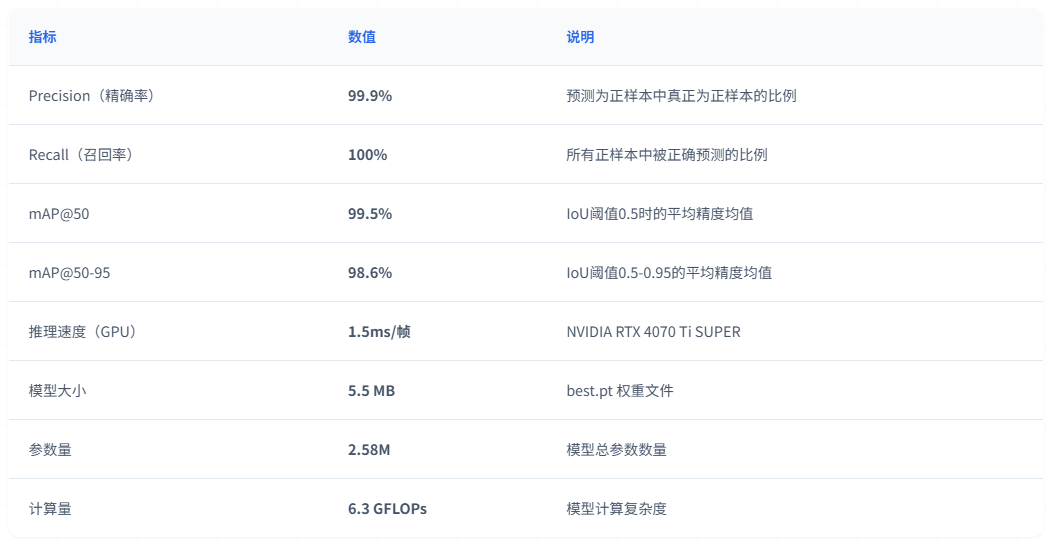1051x547 pixels.
Task: Click the 98.6% value cell
Action: click(370, 273)
